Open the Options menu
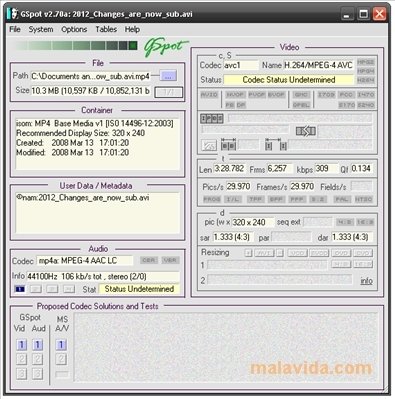395x399 pixels. 74,29
